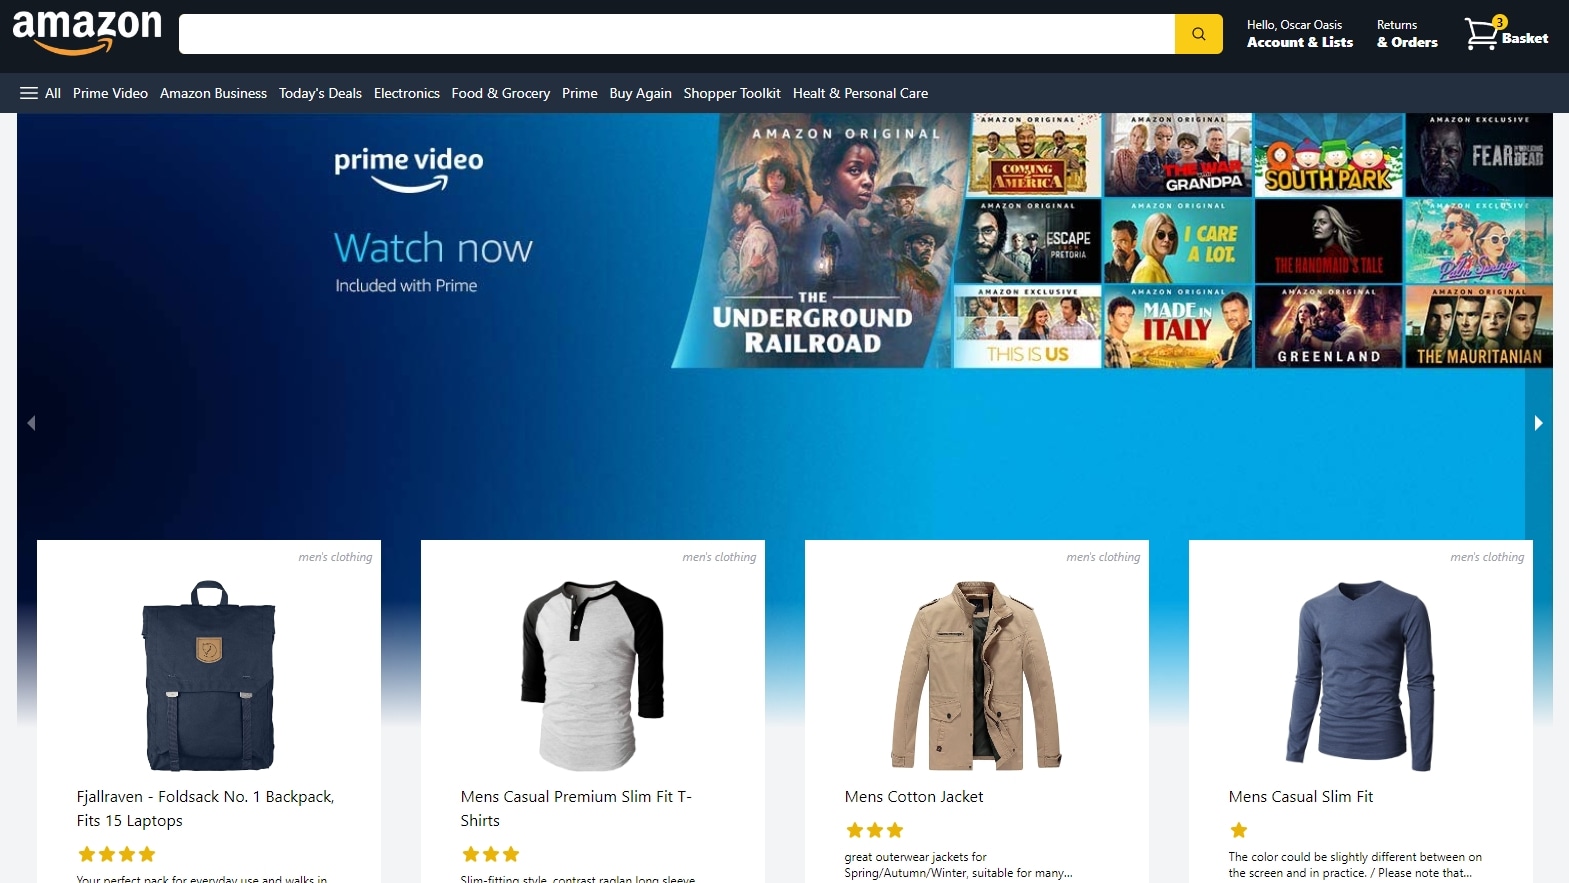Click the star rating under Mens Cotton Jacket
The image size is (1569, 883).
874,830
